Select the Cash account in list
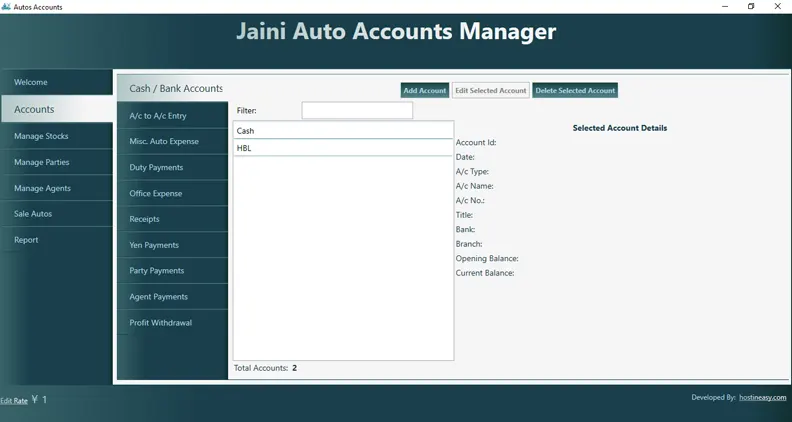Viewport: 792px width, 422px height. click(343, 131)
